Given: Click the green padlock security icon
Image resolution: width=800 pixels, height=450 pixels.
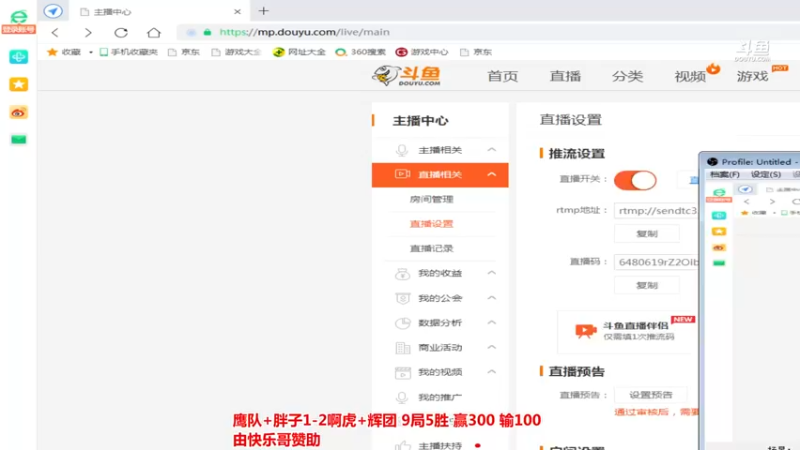Looking at the screenshot, I should pyautogui.click(x=207, y=32).
